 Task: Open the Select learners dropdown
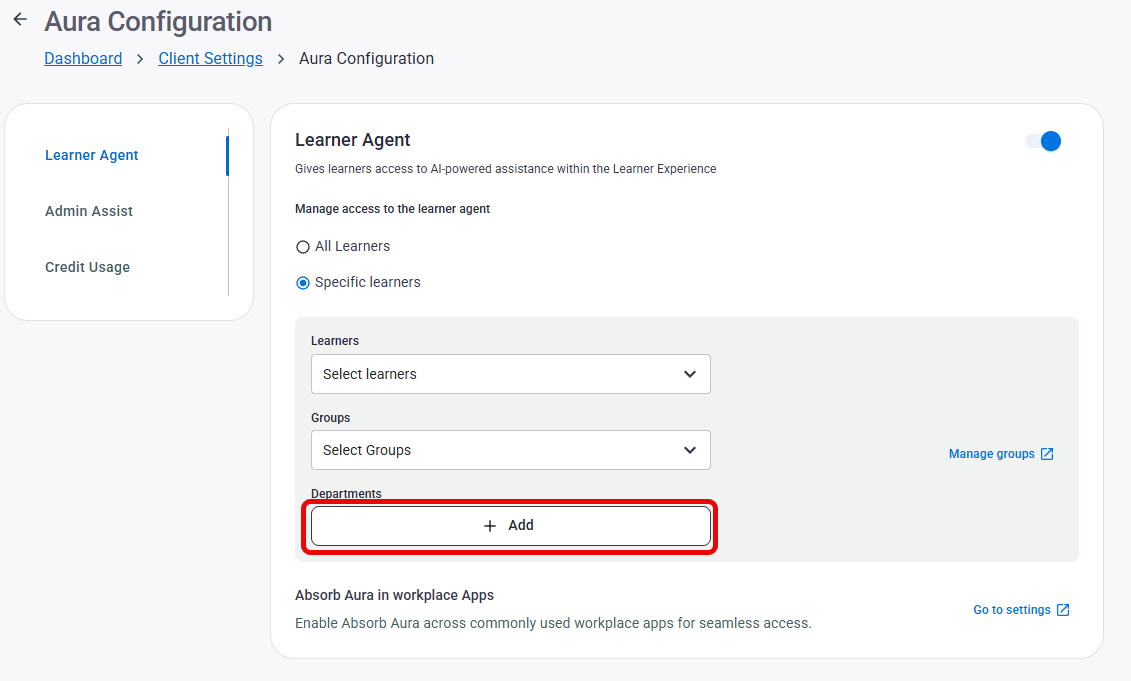511,374
